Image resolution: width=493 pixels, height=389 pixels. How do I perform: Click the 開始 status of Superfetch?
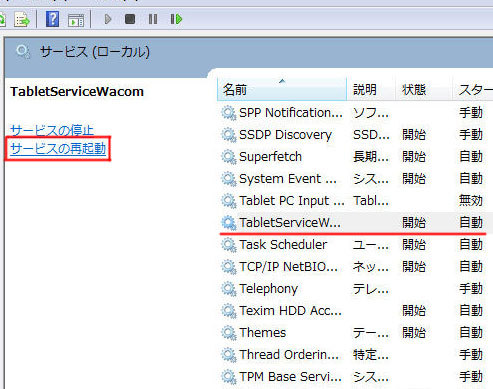[x=414, y=157]
